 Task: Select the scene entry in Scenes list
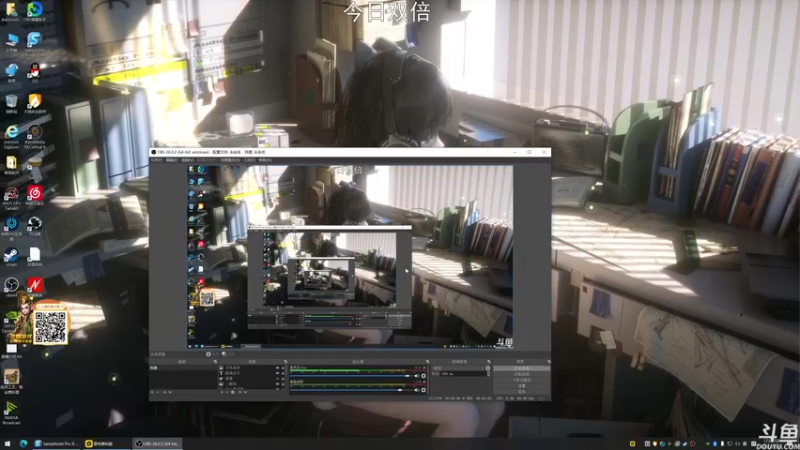(183, 368)
